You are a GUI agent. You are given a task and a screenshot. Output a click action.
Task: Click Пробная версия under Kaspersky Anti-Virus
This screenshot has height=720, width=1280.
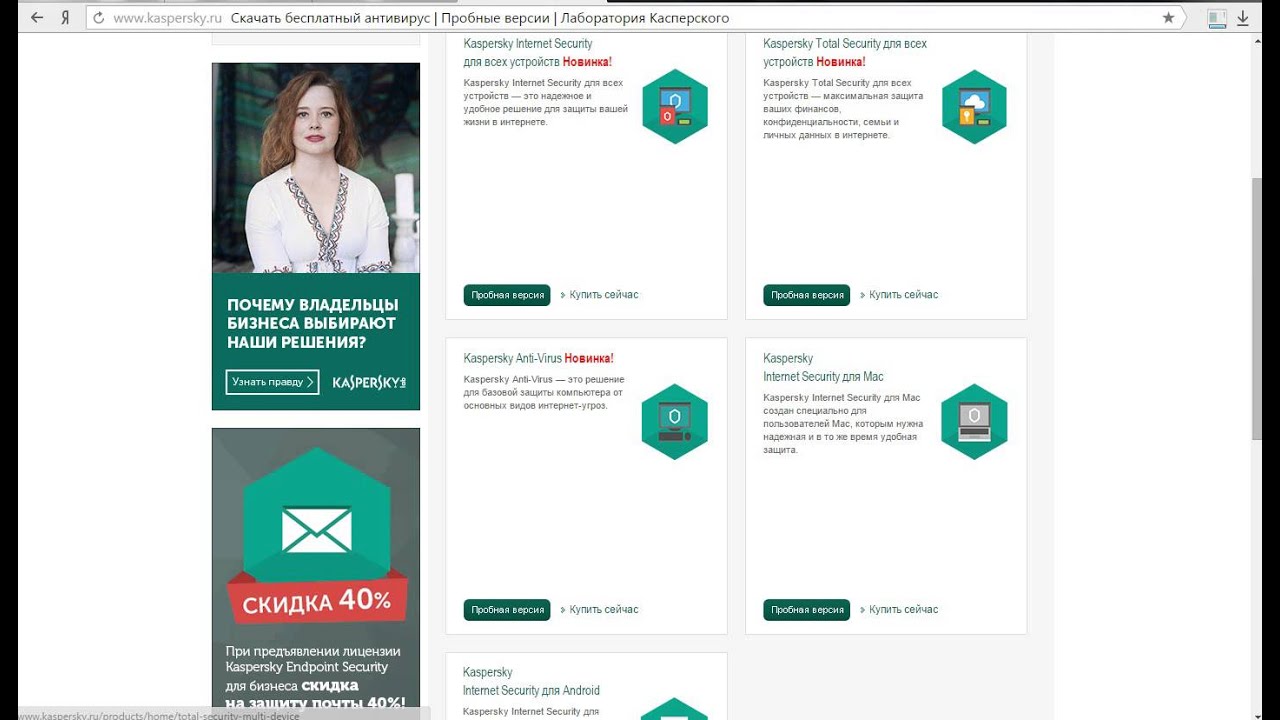tap(507, 610)
